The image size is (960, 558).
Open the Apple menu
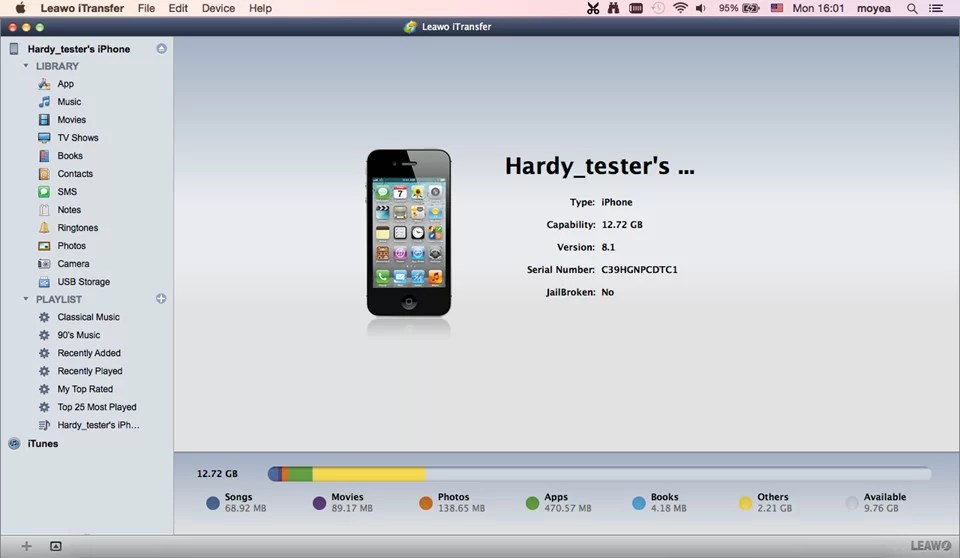click(20, 8)
